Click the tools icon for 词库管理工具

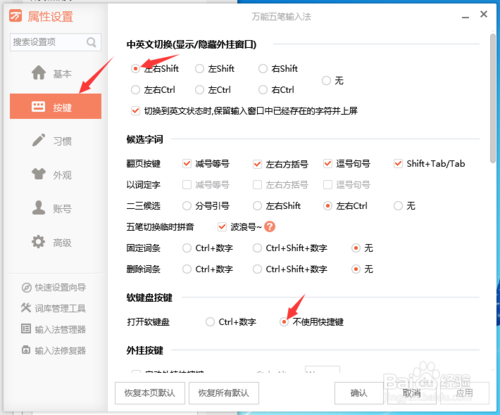26,308
